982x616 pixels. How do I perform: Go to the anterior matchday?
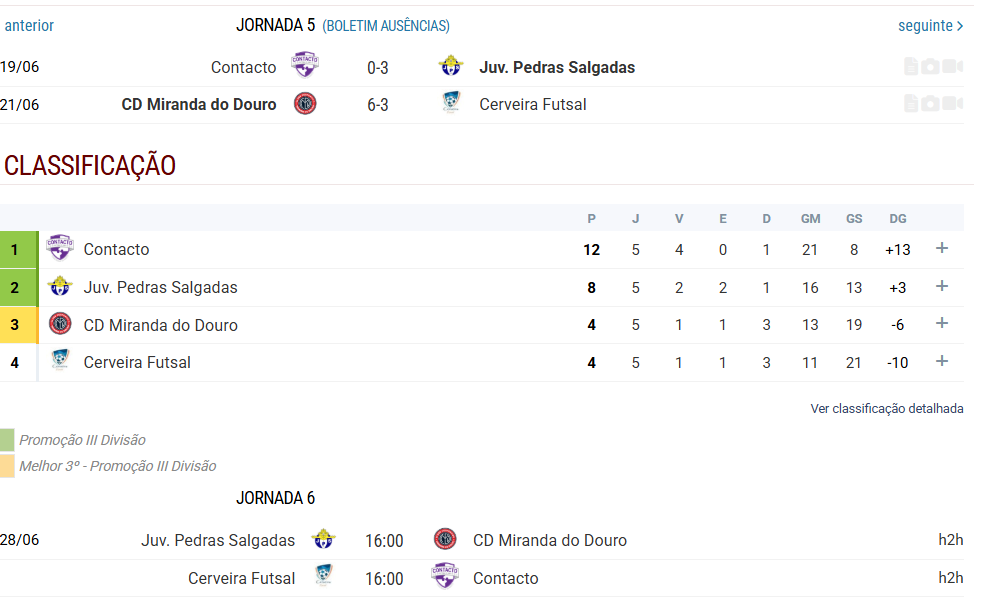[29, 26]
